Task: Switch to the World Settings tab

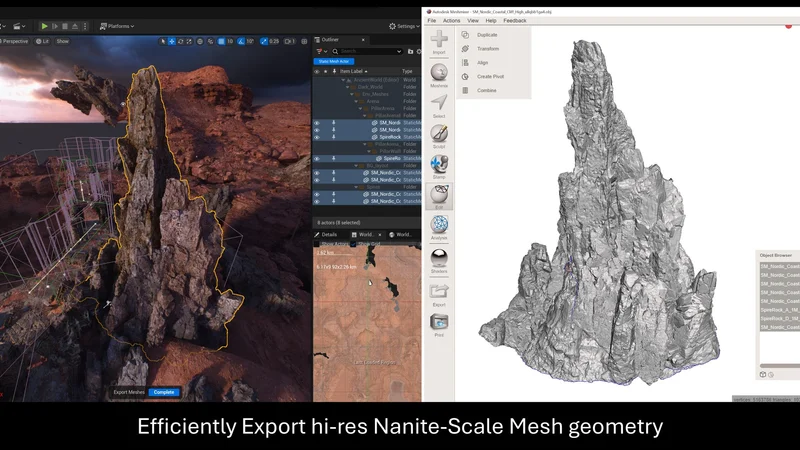Action: coord(400,235)
